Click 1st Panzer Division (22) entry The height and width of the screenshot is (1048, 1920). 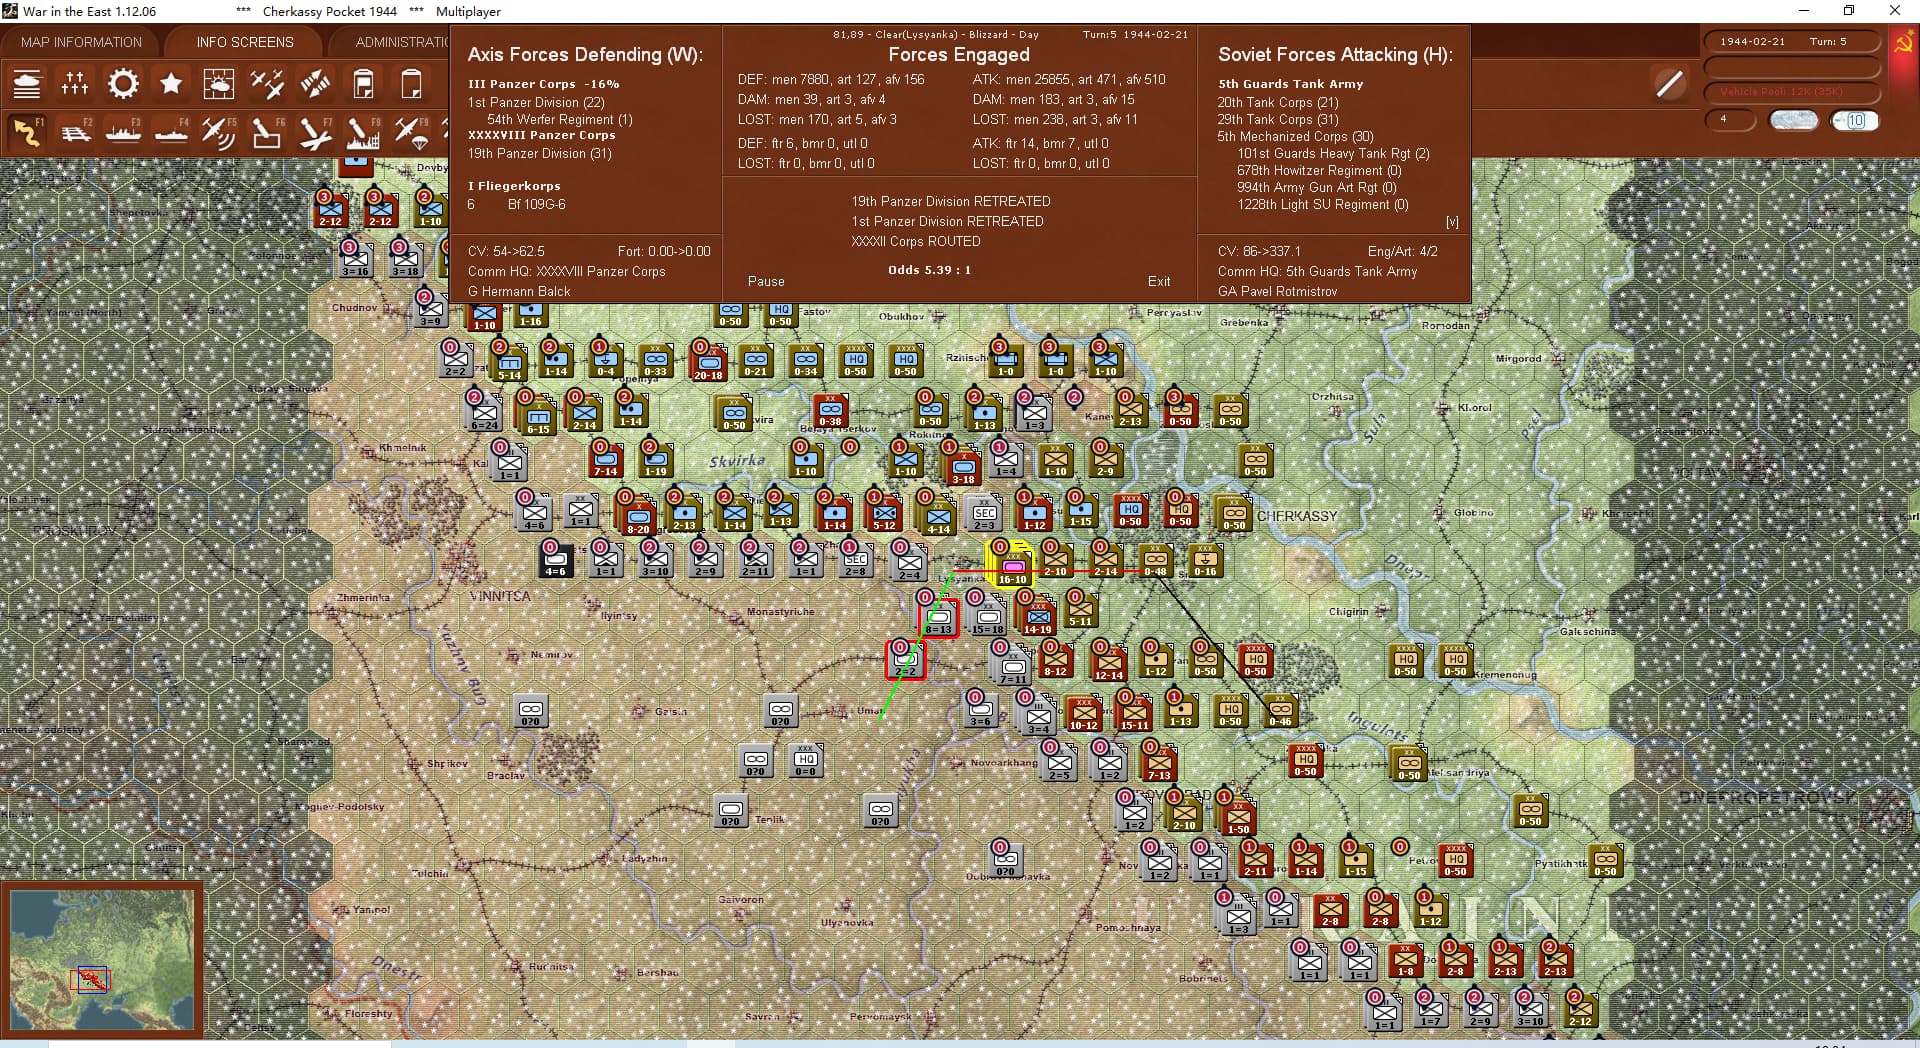click(536, 102)
